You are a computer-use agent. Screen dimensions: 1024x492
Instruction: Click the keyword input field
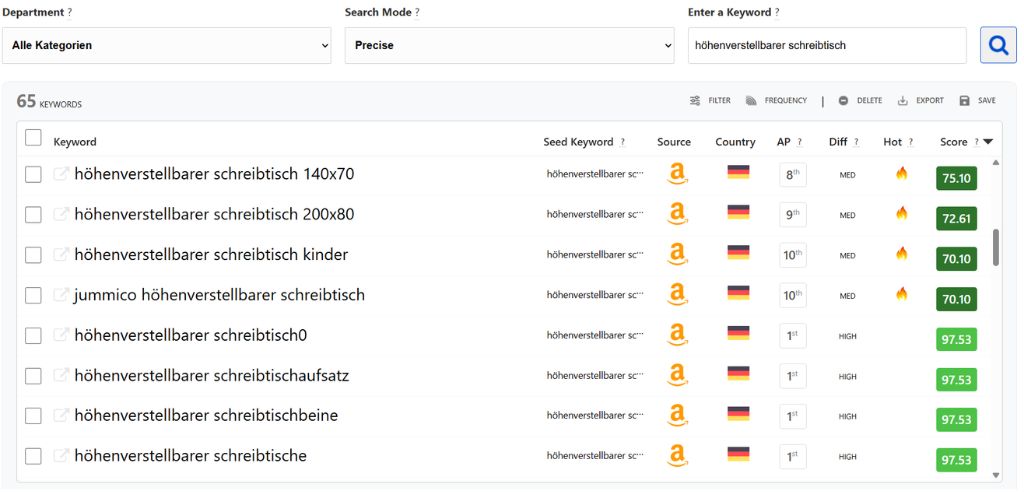(x=827, y=46)
